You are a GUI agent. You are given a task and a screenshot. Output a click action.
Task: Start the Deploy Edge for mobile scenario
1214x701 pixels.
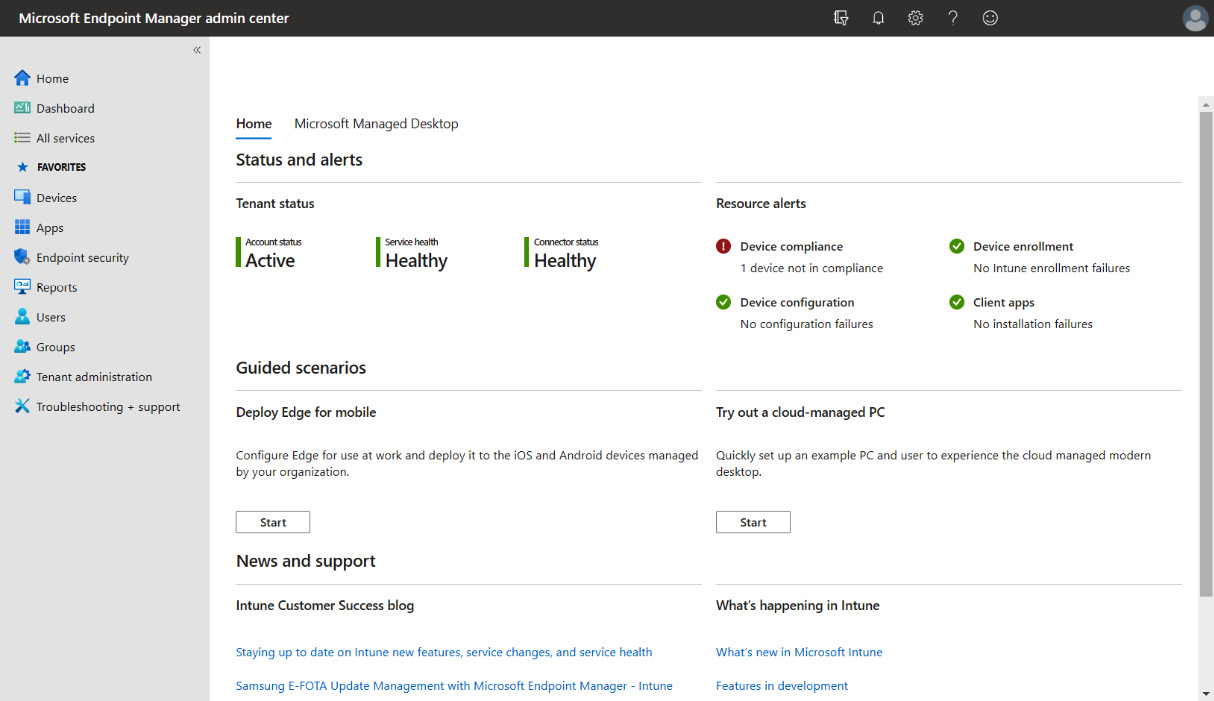tap(273, 522)
